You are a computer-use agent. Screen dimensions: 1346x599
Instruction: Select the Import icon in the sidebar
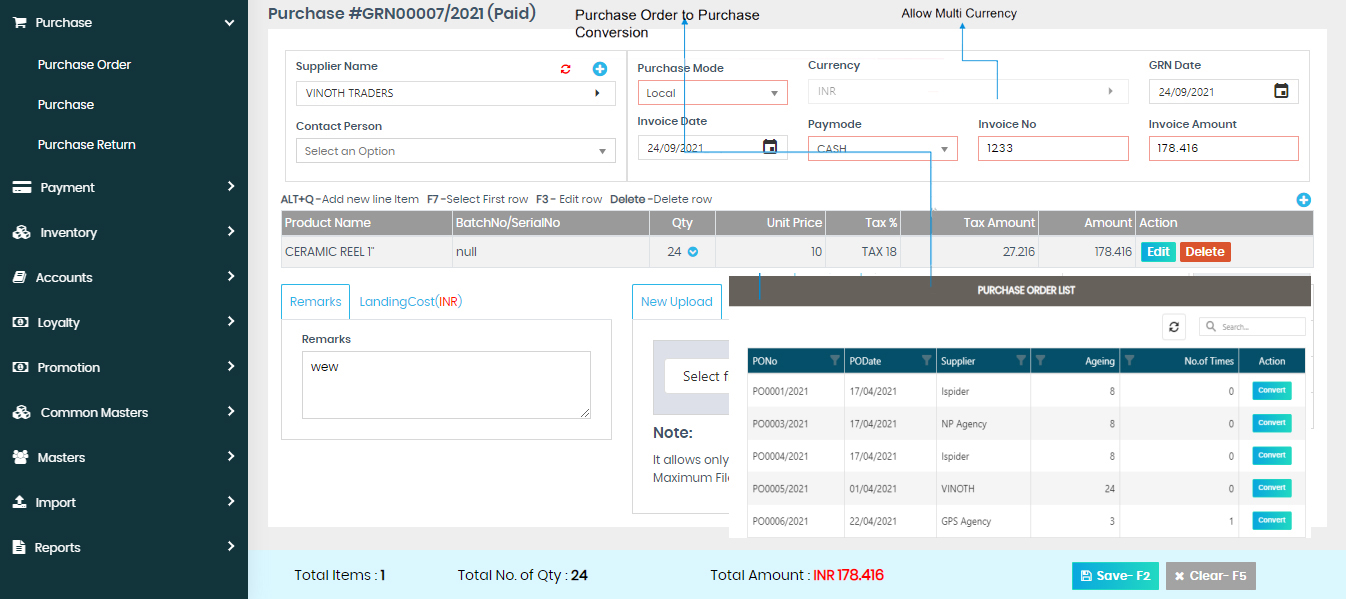[x=21, y=502]
